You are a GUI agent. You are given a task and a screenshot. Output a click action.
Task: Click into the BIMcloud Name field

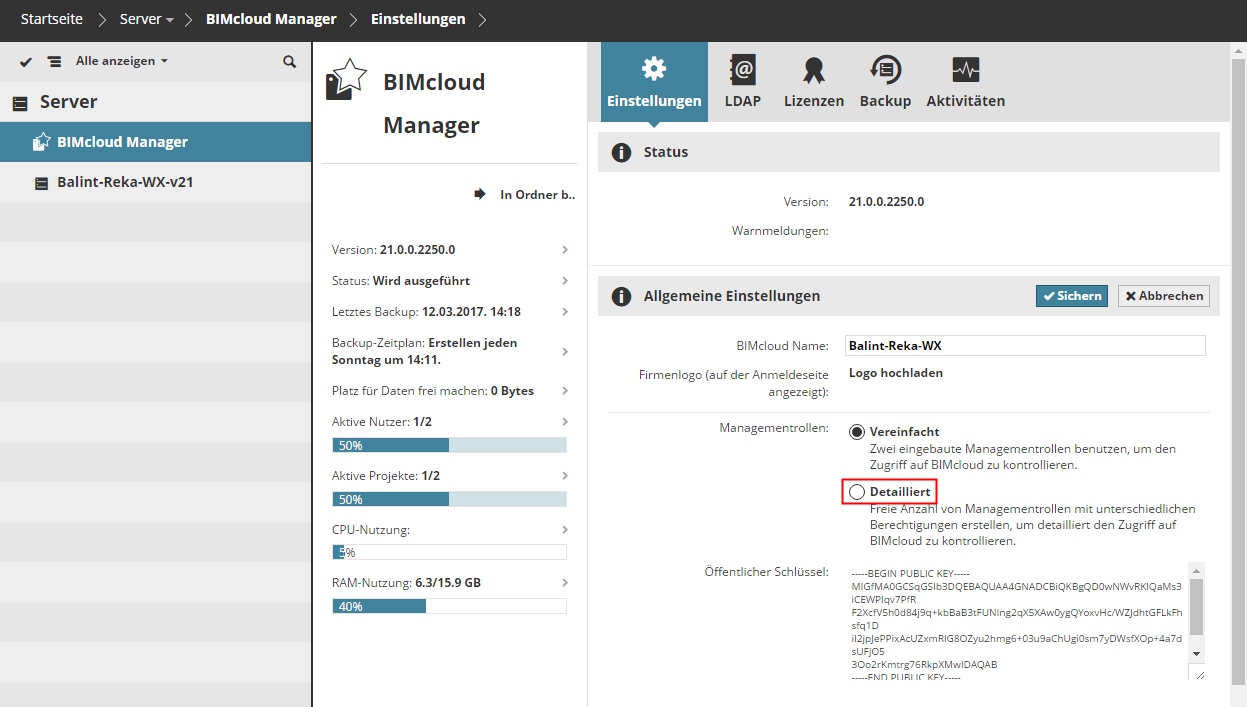[x=1025, y=345]
